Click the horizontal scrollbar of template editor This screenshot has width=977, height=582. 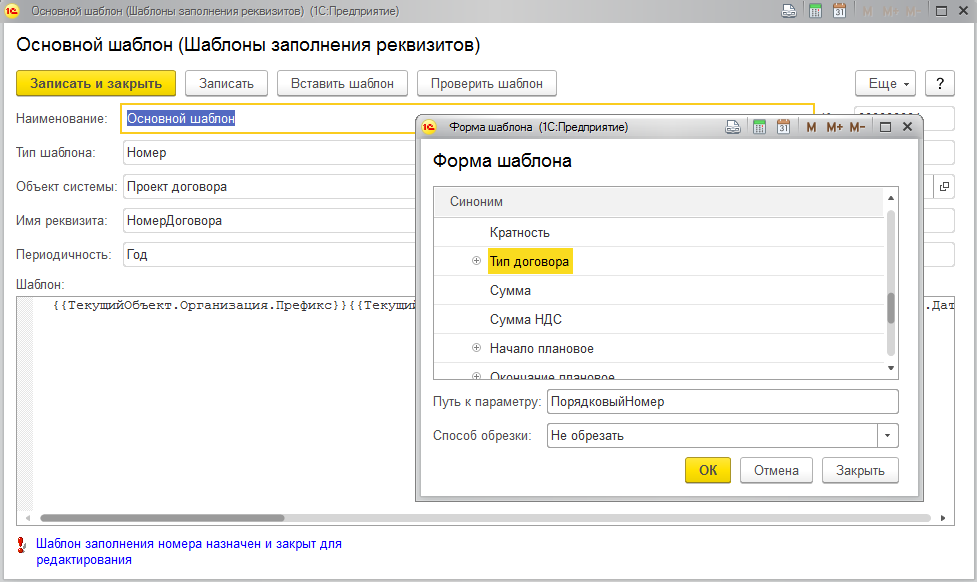pos(160,518)
